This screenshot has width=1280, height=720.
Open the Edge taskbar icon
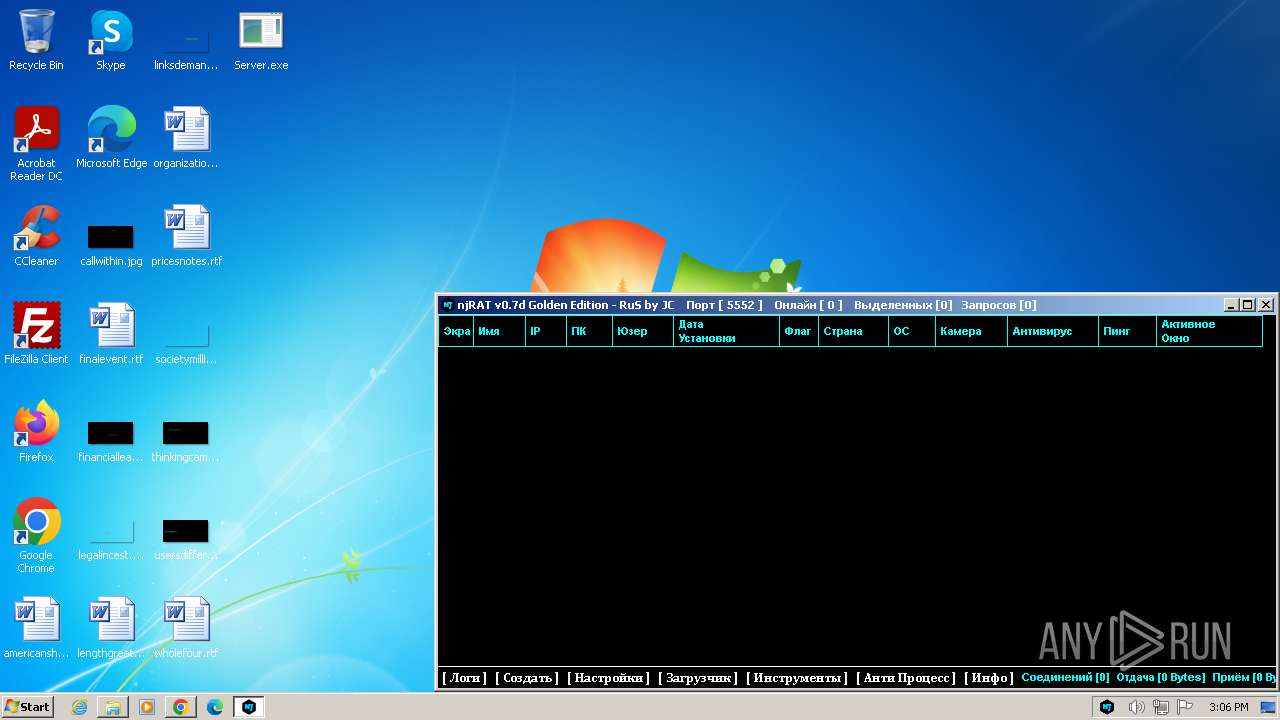(215, 707)
